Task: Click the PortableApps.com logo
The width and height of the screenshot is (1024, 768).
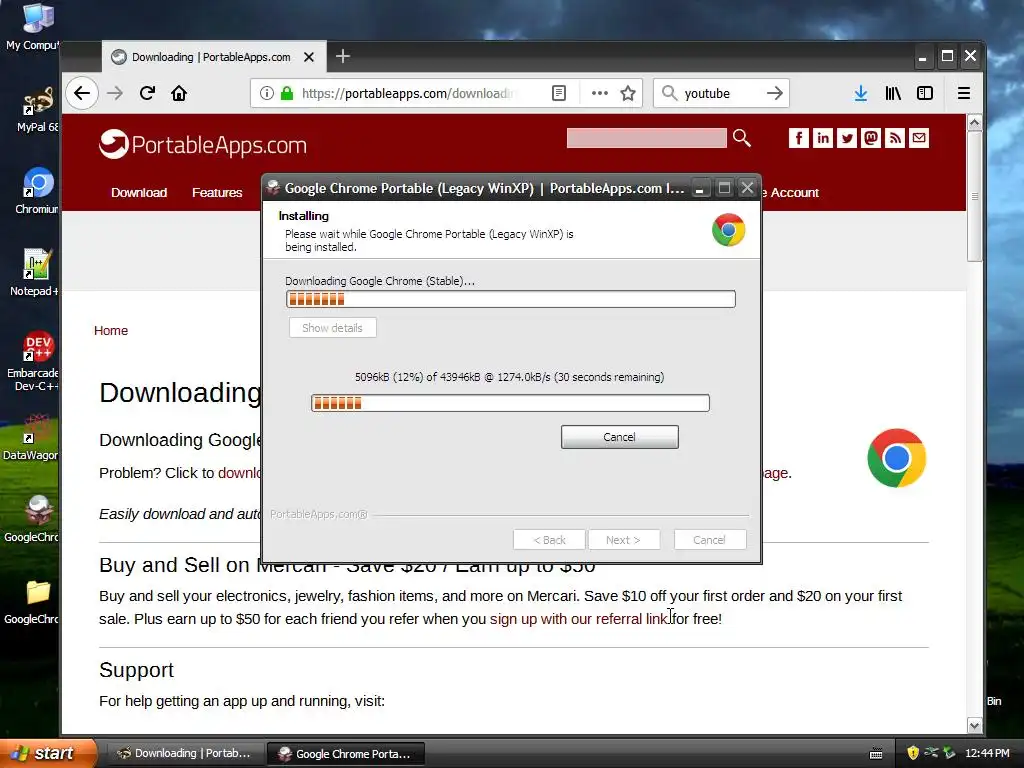Action: click(202, 144)
